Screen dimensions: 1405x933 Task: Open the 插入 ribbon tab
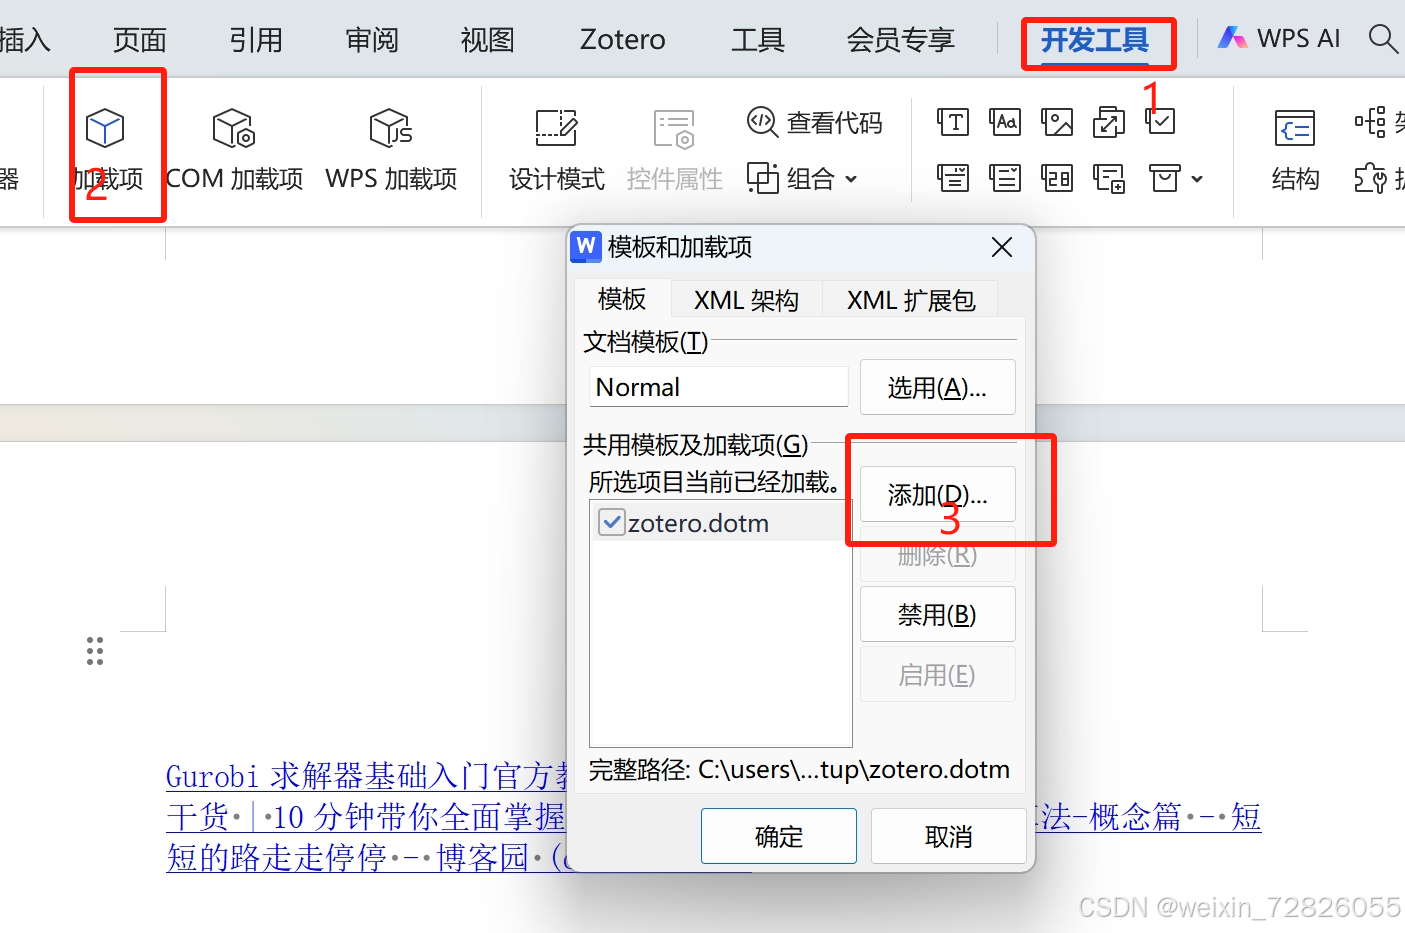coord(24,40)
